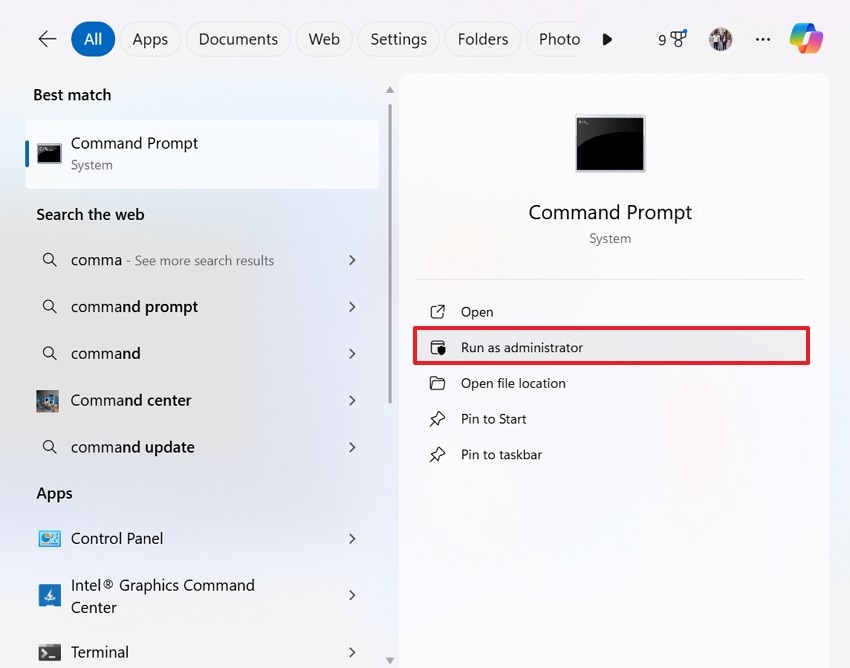
Task: Switch to the Folders filter tab
Action: 482,39
